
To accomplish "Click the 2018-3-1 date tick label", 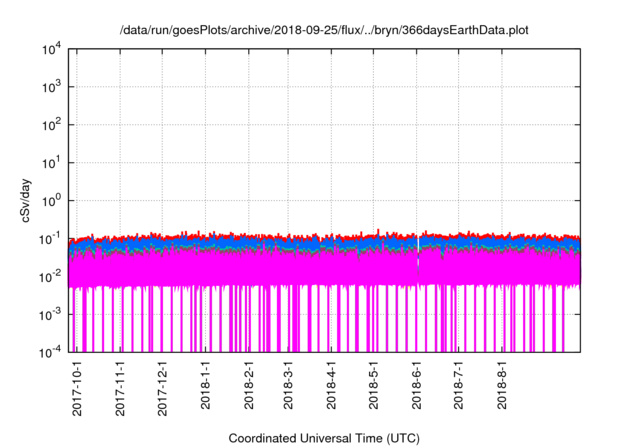I will tap(288, 384).
